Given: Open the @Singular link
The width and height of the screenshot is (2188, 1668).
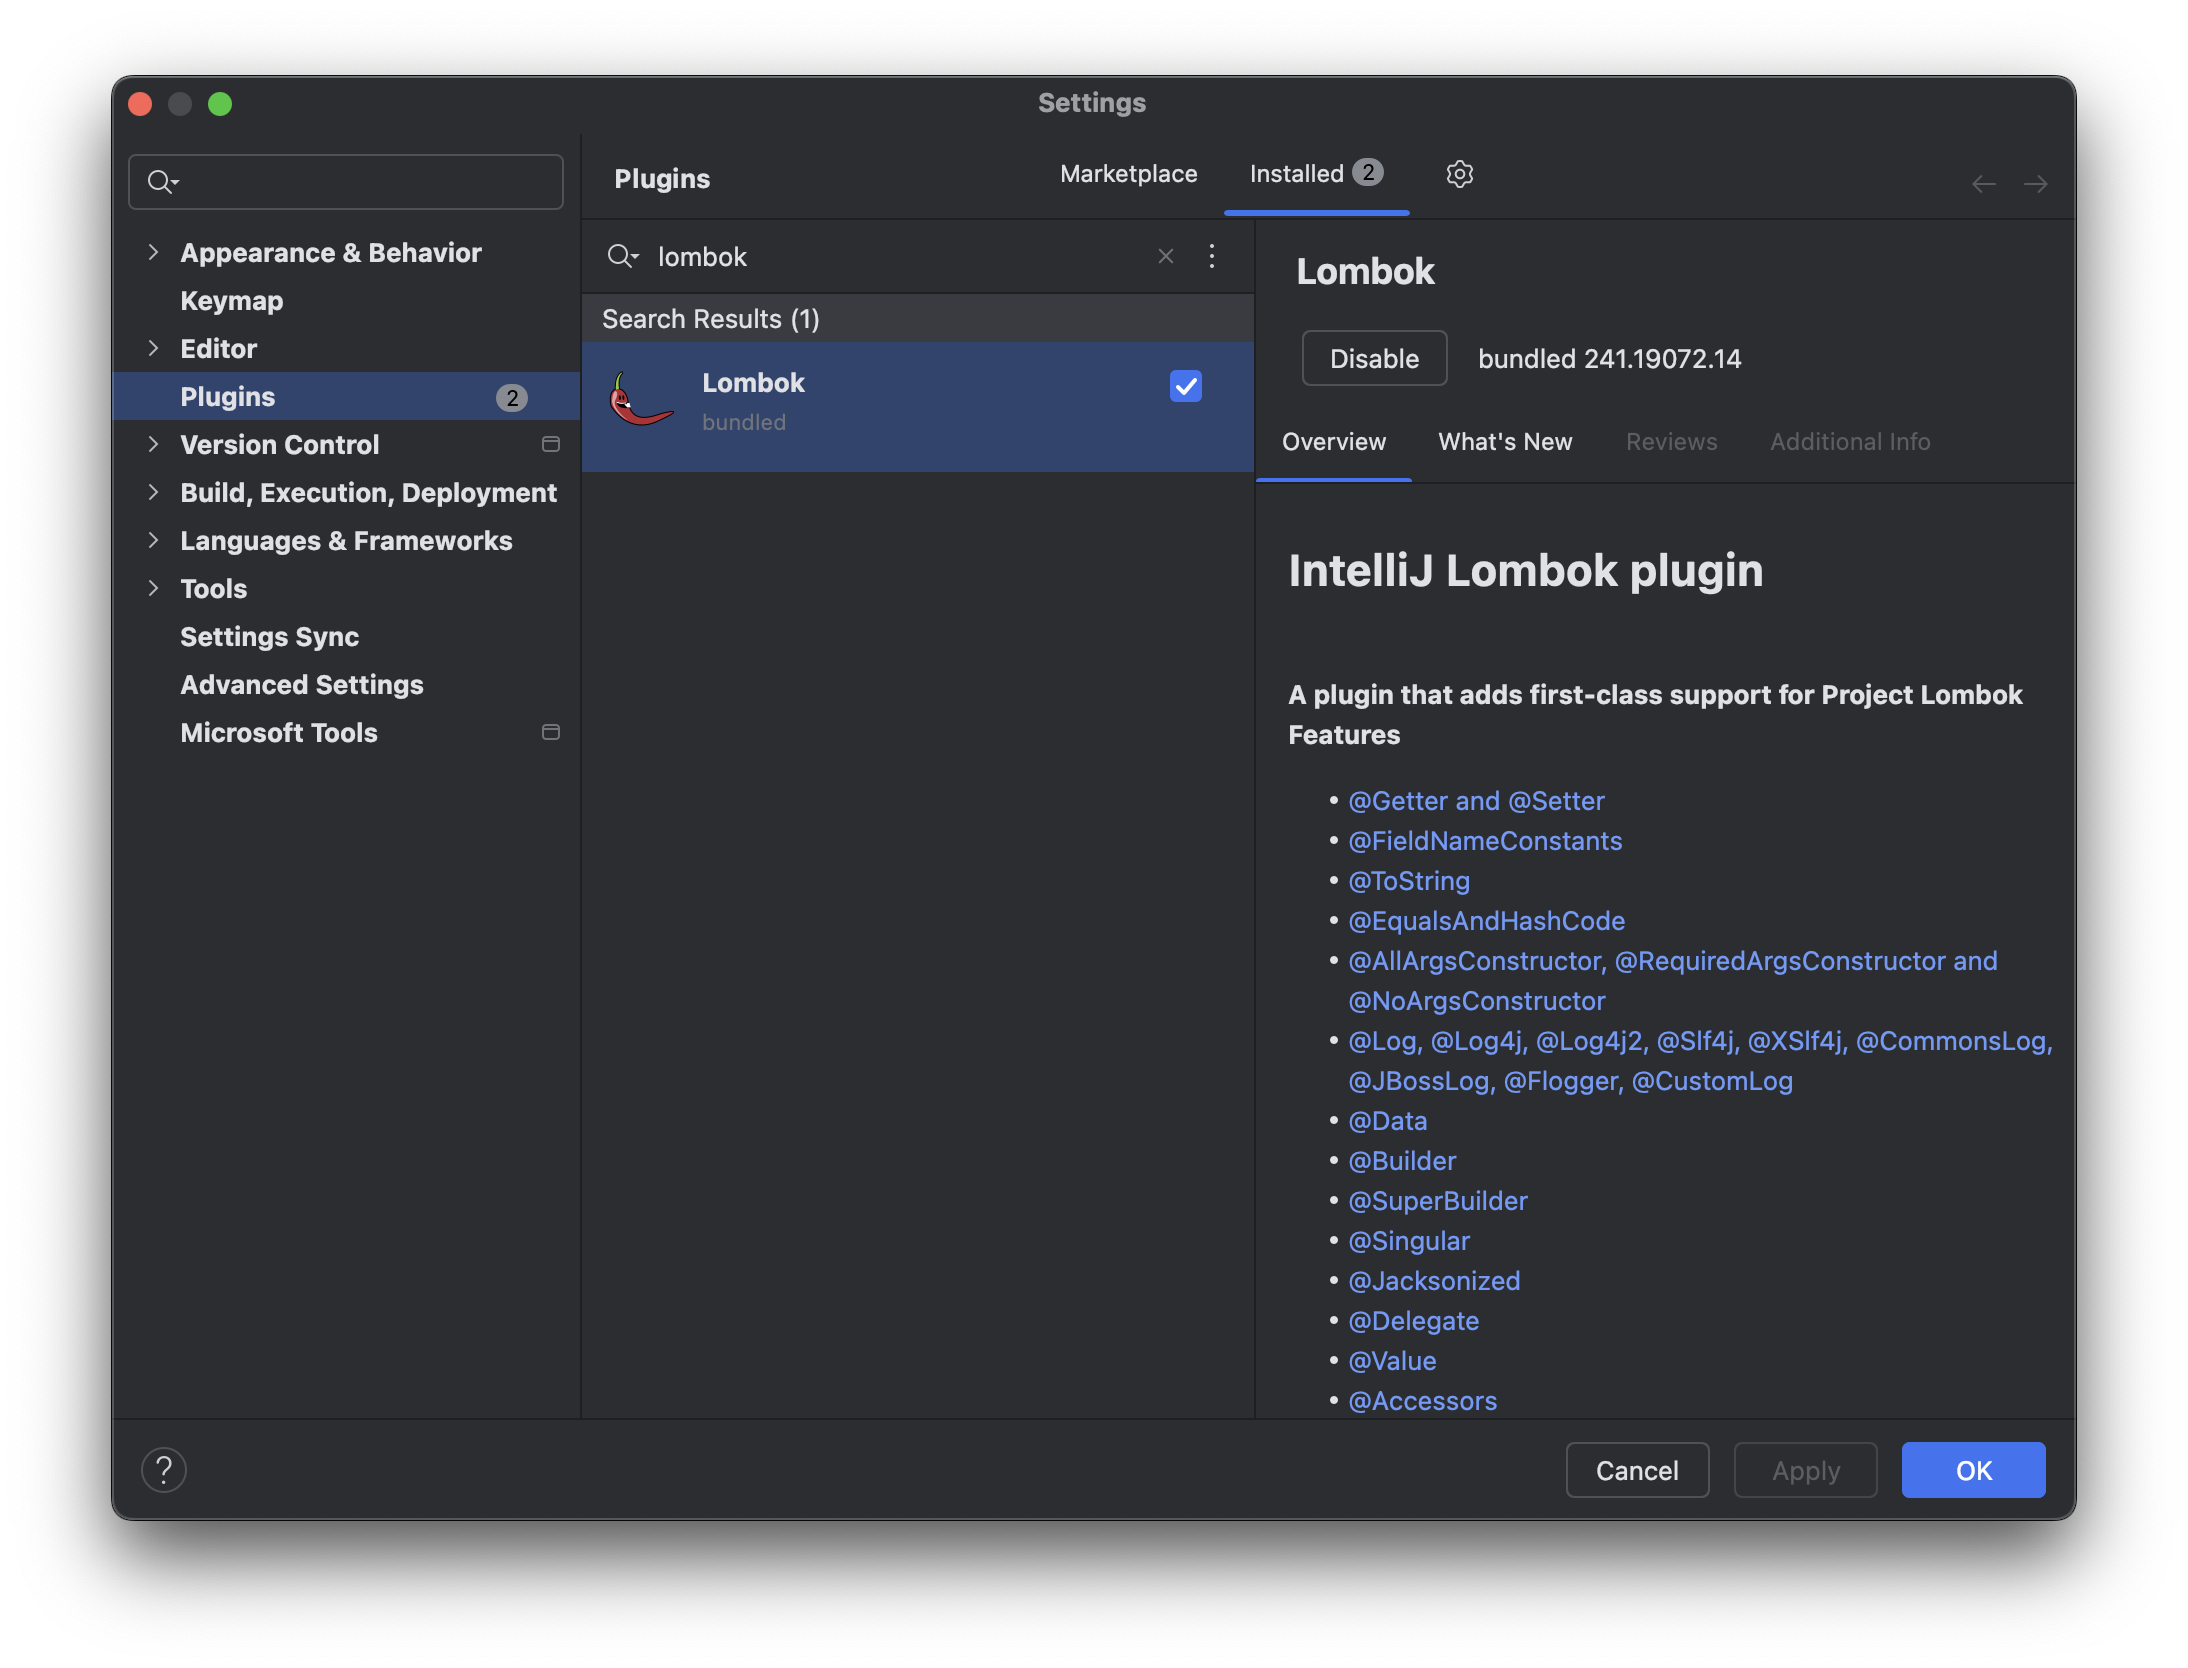Looking at the screenshot, I should point(1409,1241).
